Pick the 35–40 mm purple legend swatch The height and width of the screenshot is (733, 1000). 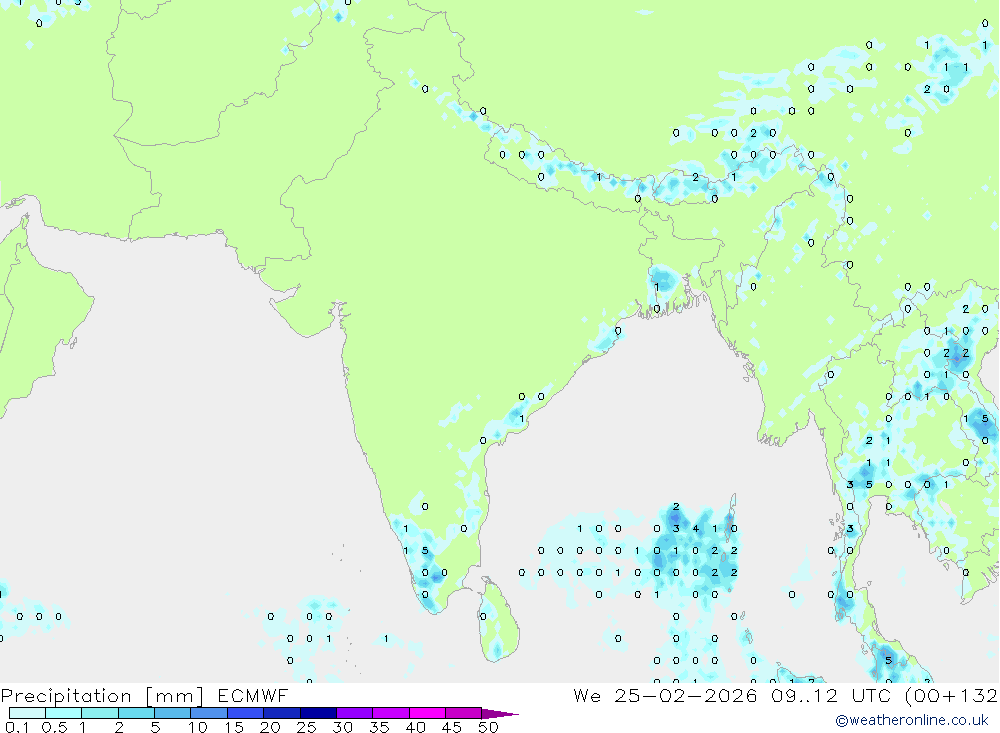391,713
